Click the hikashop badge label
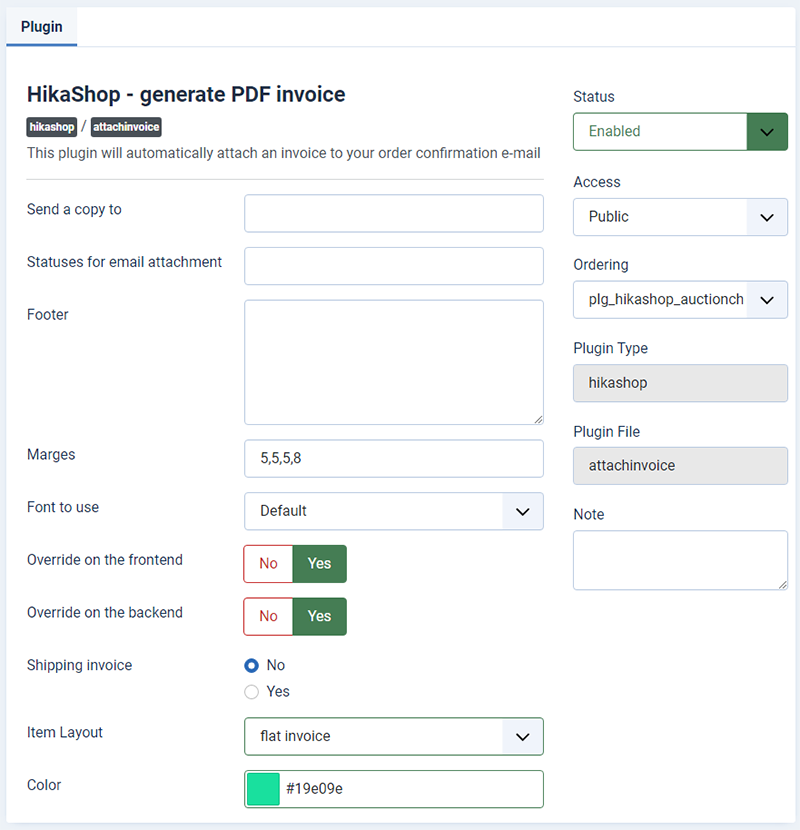This screenshot has height=830, width=800. point(52,127)
